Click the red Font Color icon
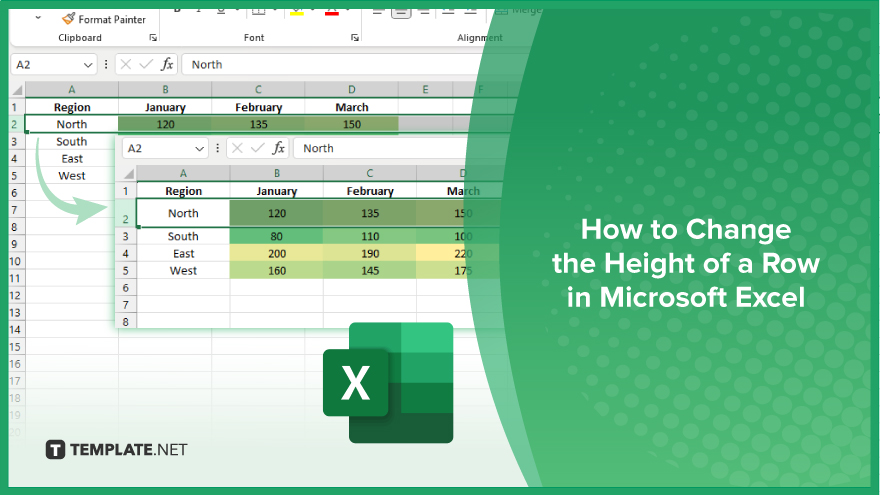This screenshot has width=880, height=495. pos(332,11)
